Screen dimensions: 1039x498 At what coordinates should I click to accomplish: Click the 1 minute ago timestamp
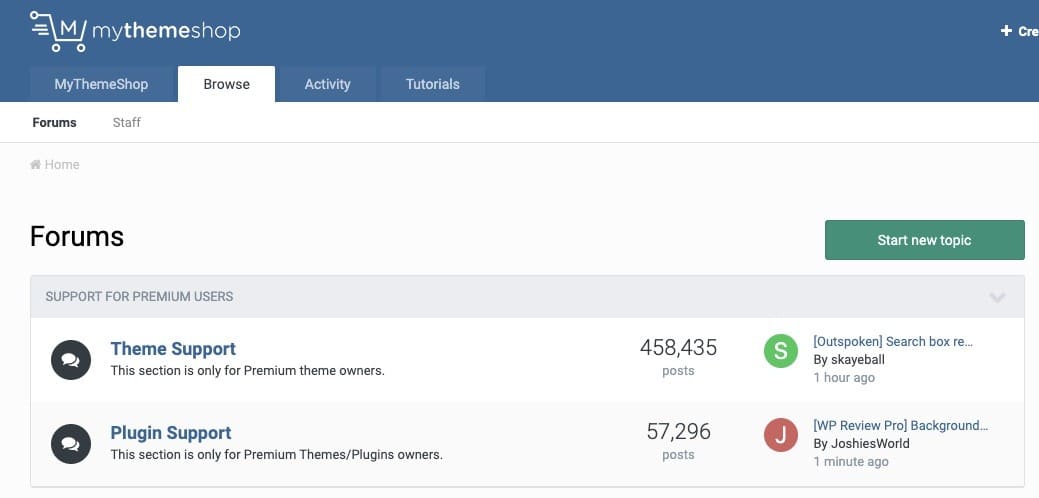click(851, 462)
